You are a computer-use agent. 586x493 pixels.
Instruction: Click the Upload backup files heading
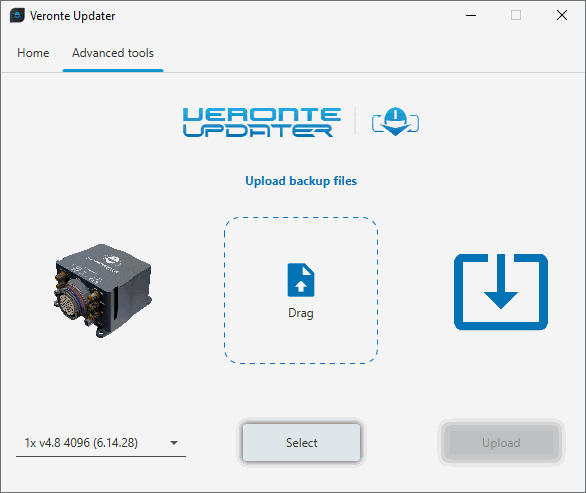pos(301,181)
